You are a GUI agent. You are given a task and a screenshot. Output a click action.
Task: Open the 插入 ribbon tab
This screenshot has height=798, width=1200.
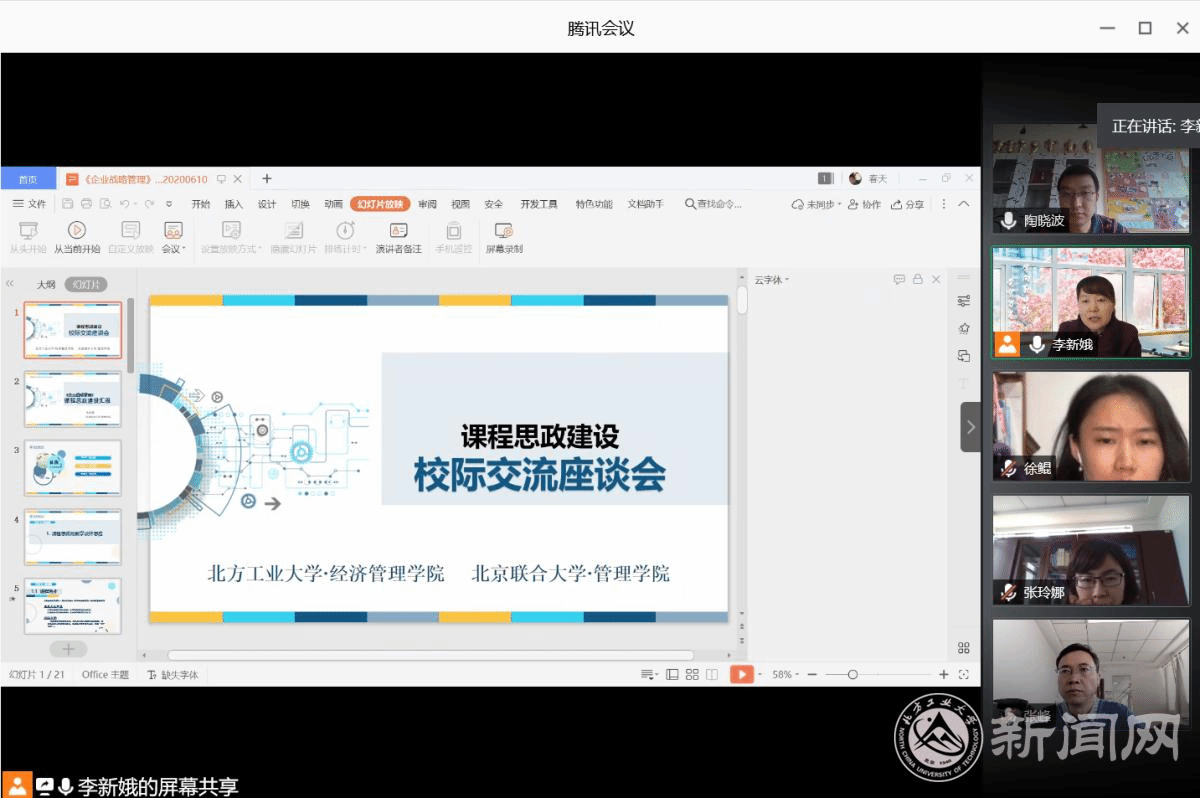(x=233, y=204)
